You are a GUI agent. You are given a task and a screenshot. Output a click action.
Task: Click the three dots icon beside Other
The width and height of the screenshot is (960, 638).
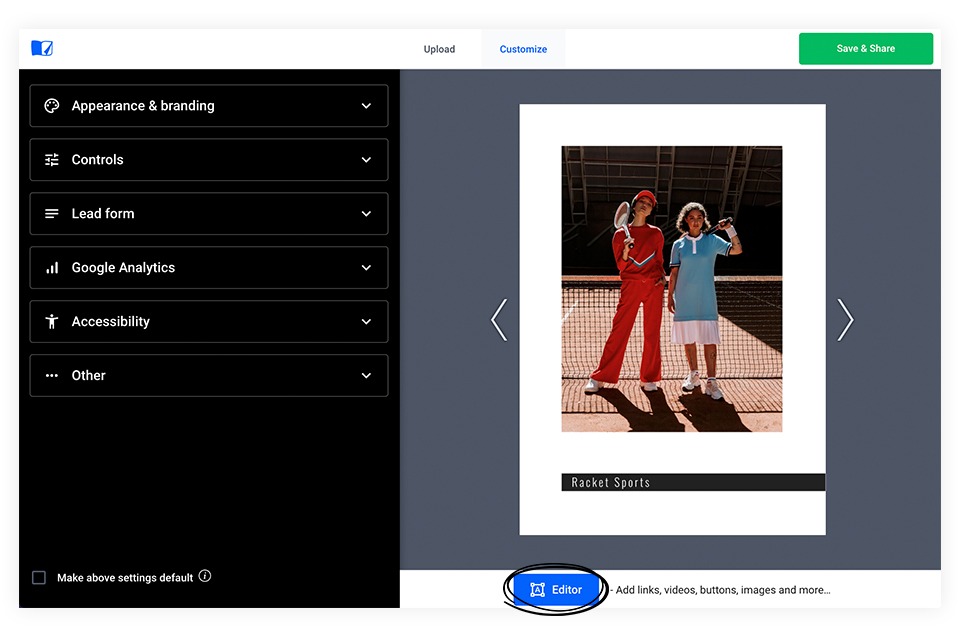(52, 375)
